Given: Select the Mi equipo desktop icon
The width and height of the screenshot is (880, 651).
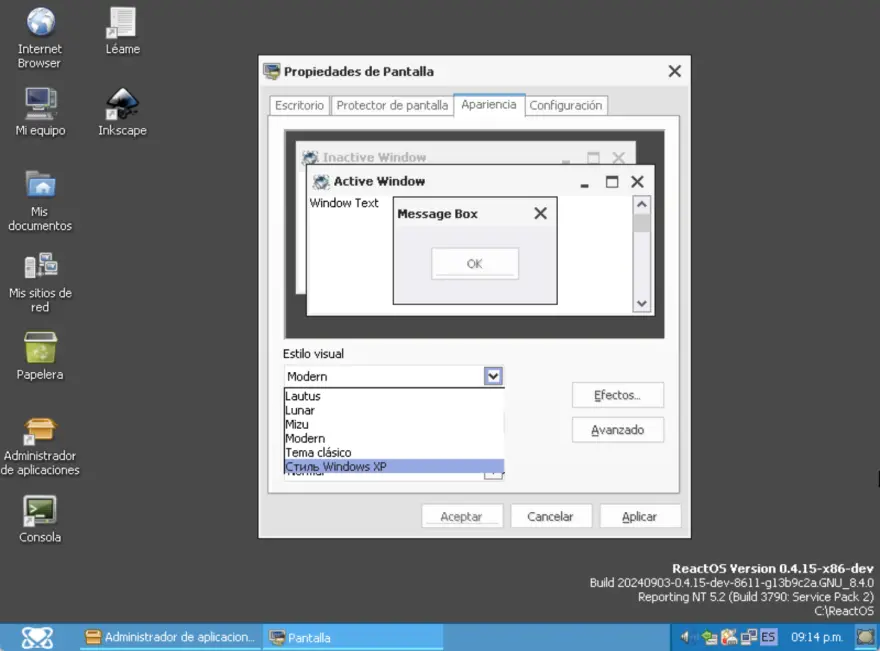Looking at the screenshot, I should click(x=40, y=112).
